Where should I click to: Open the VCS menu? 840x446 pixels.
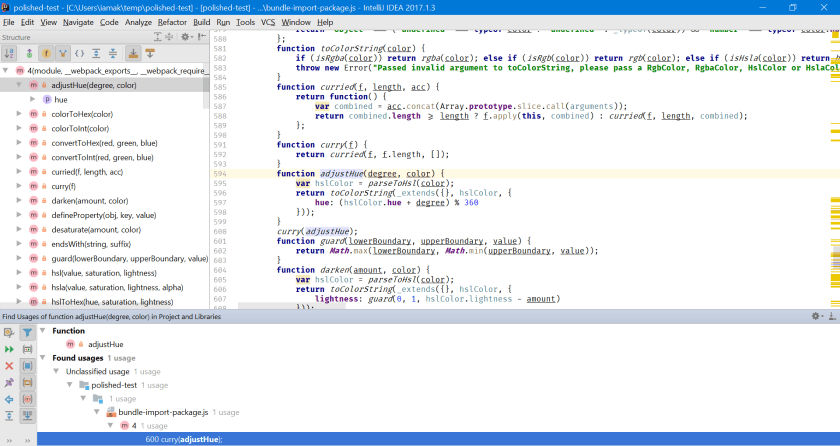pyautogui.click(x=268, y=22)
